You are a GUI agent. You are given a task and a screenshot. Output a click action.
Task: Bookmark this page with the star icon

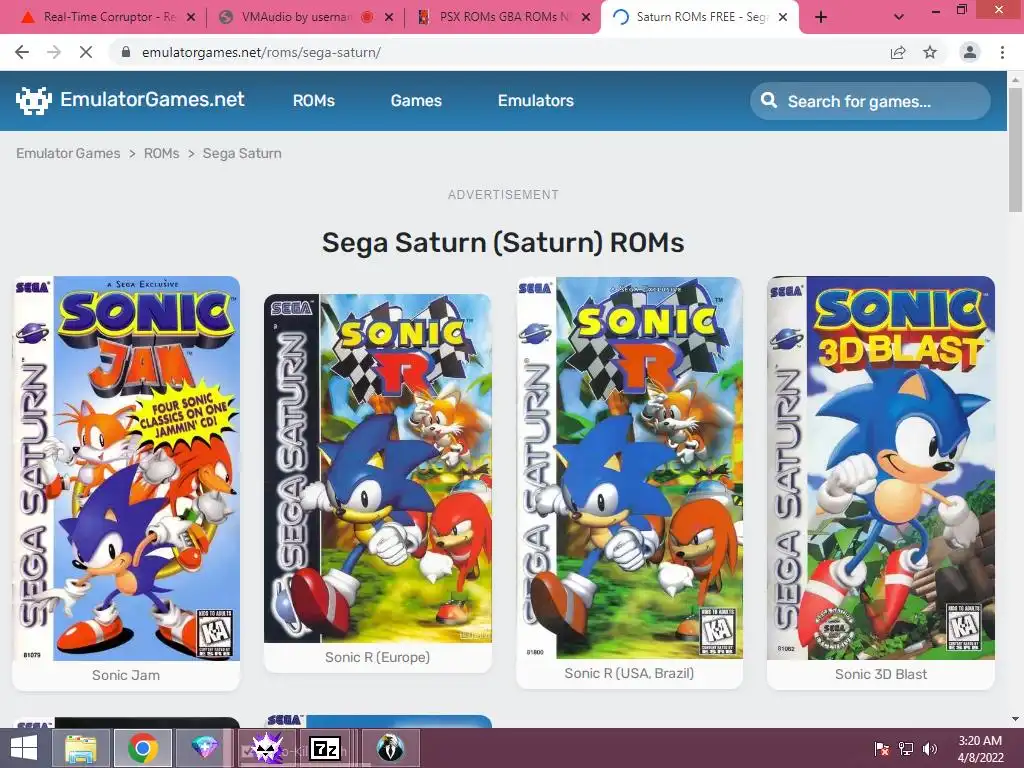(930, 52)
